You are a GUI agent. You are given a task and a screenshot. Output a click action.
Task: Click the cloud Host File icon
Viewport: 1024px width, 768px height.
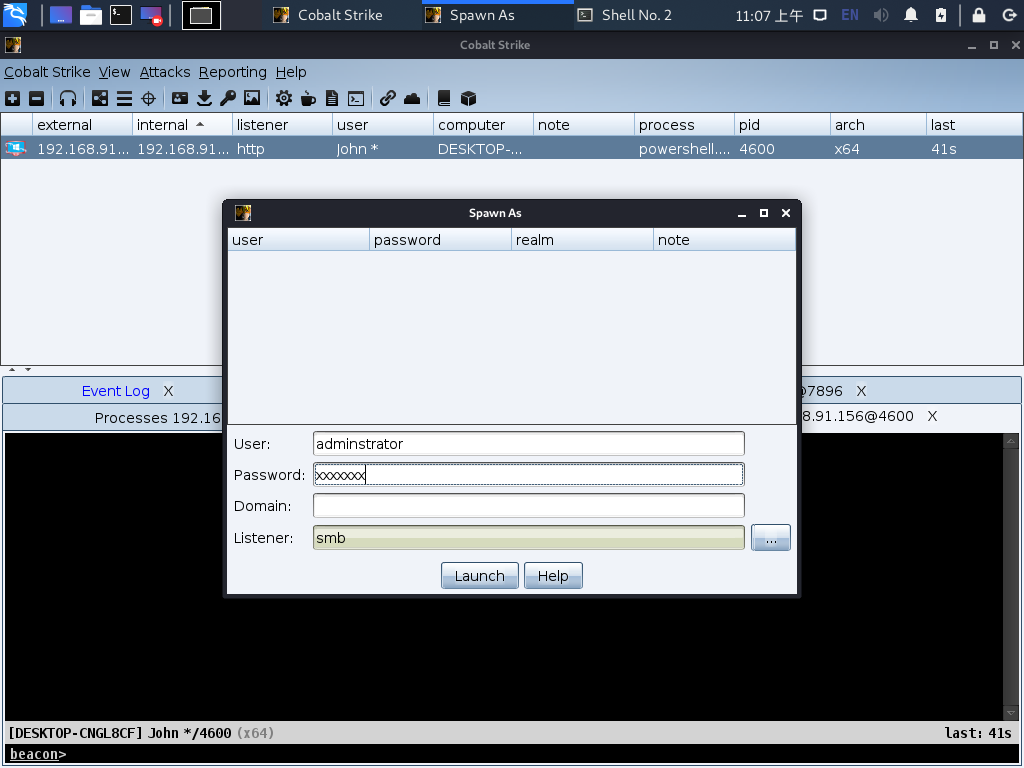(412, 98)
